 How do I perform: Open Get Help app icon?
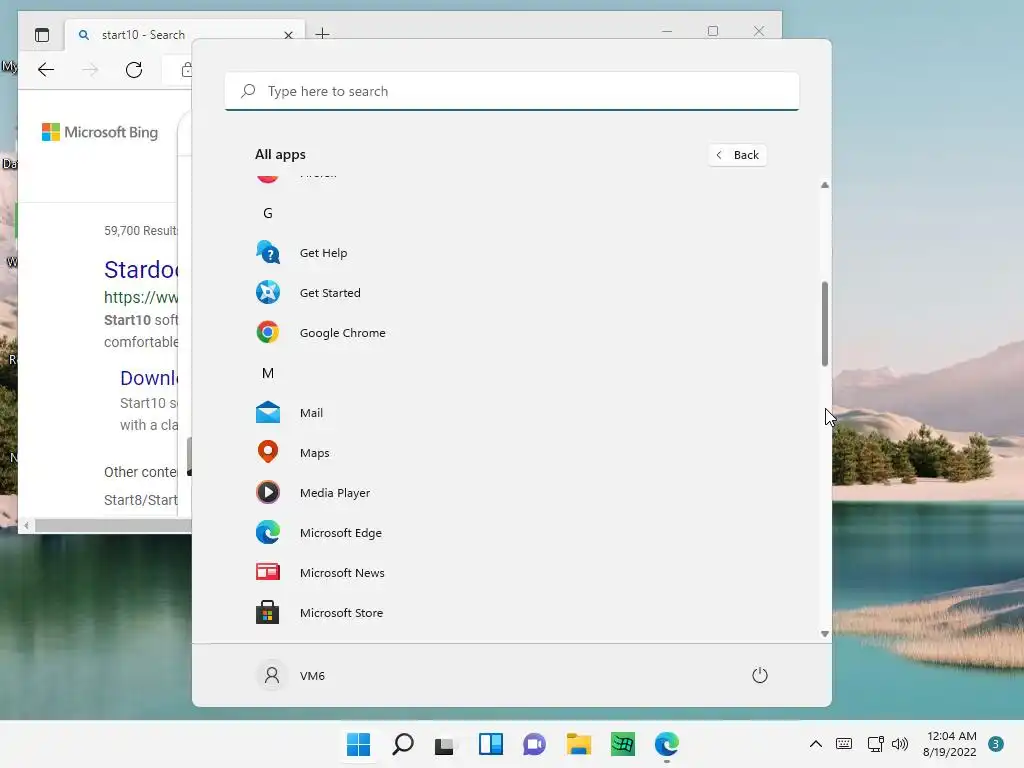(x=268, y=252)
